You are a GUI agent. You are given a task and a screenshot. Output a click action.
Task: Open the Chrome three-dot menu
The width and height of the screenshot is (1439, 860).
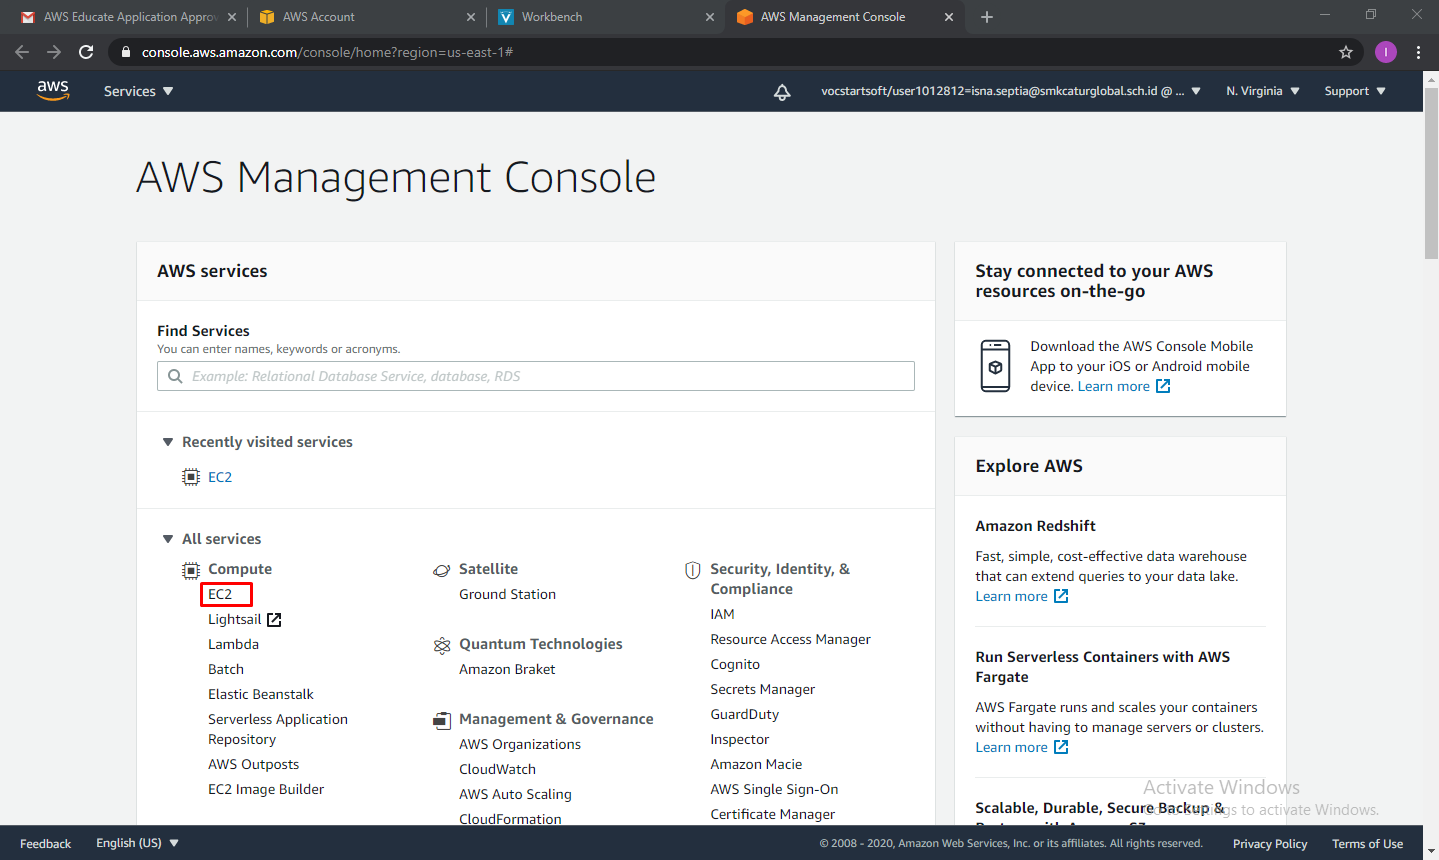pos(1418,52)
